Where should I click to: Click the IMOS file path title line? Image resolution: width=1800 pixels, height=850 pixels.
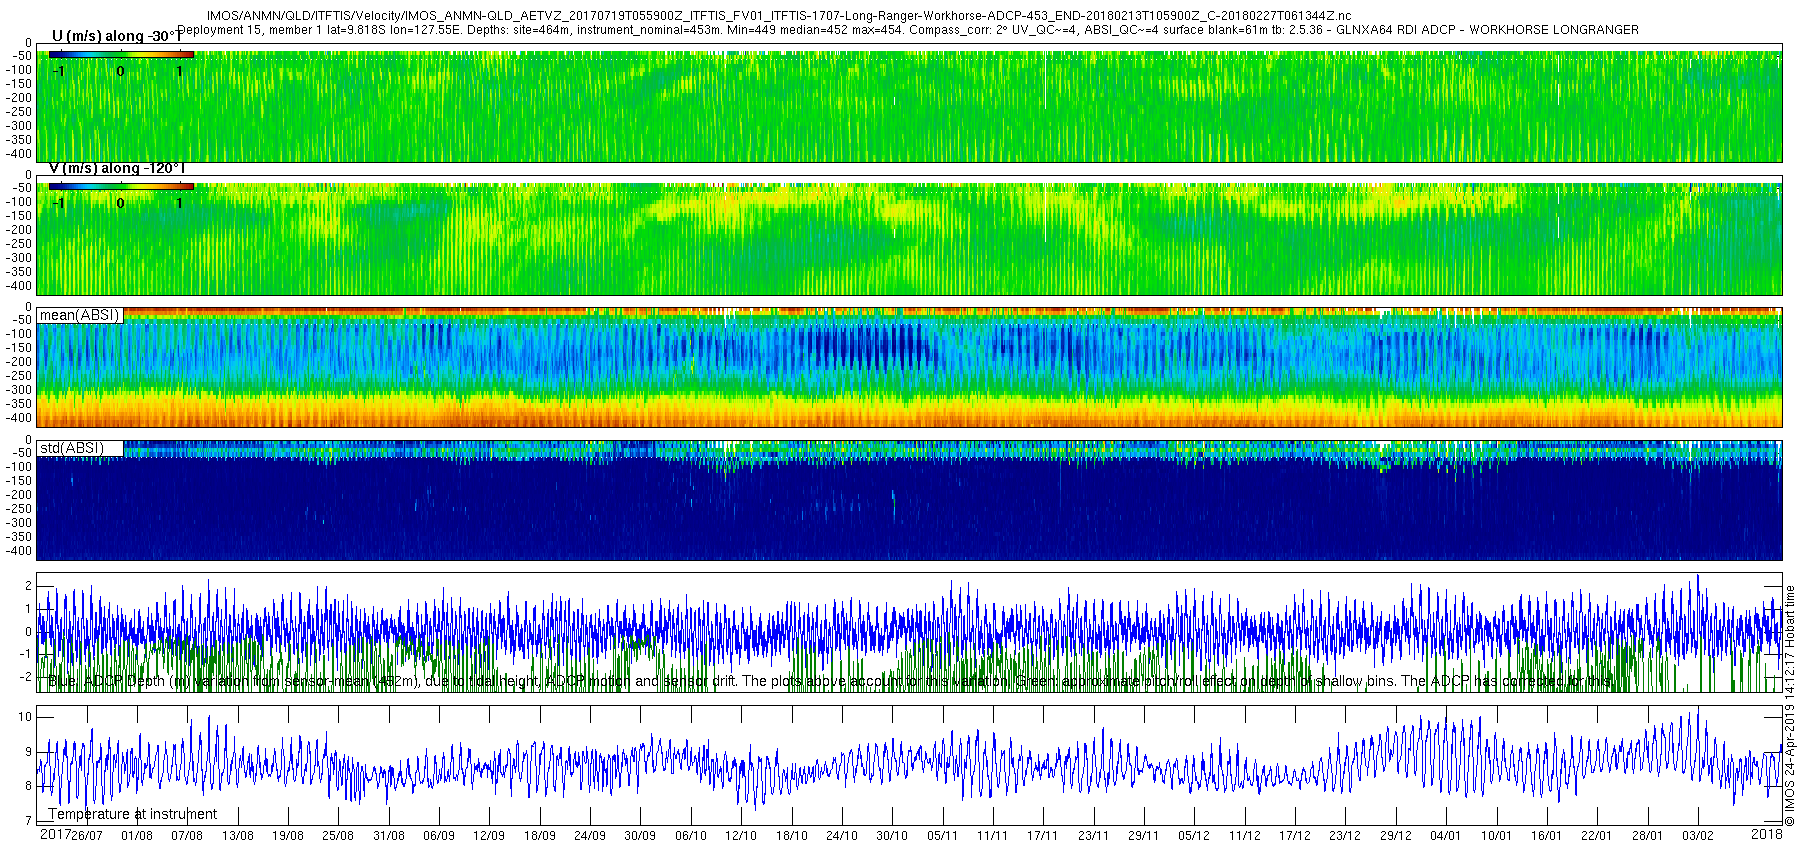pos(779,16)
